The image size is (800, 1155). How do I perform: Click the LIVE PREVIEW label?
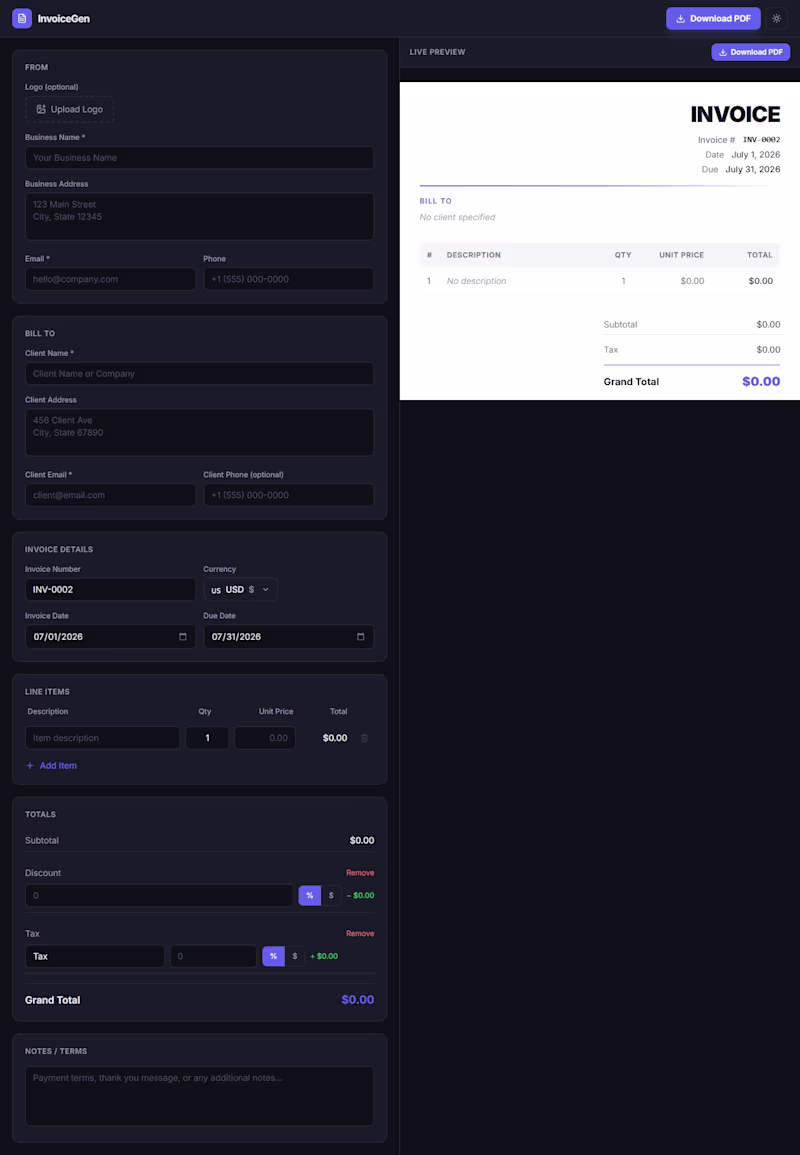point(438,52)
